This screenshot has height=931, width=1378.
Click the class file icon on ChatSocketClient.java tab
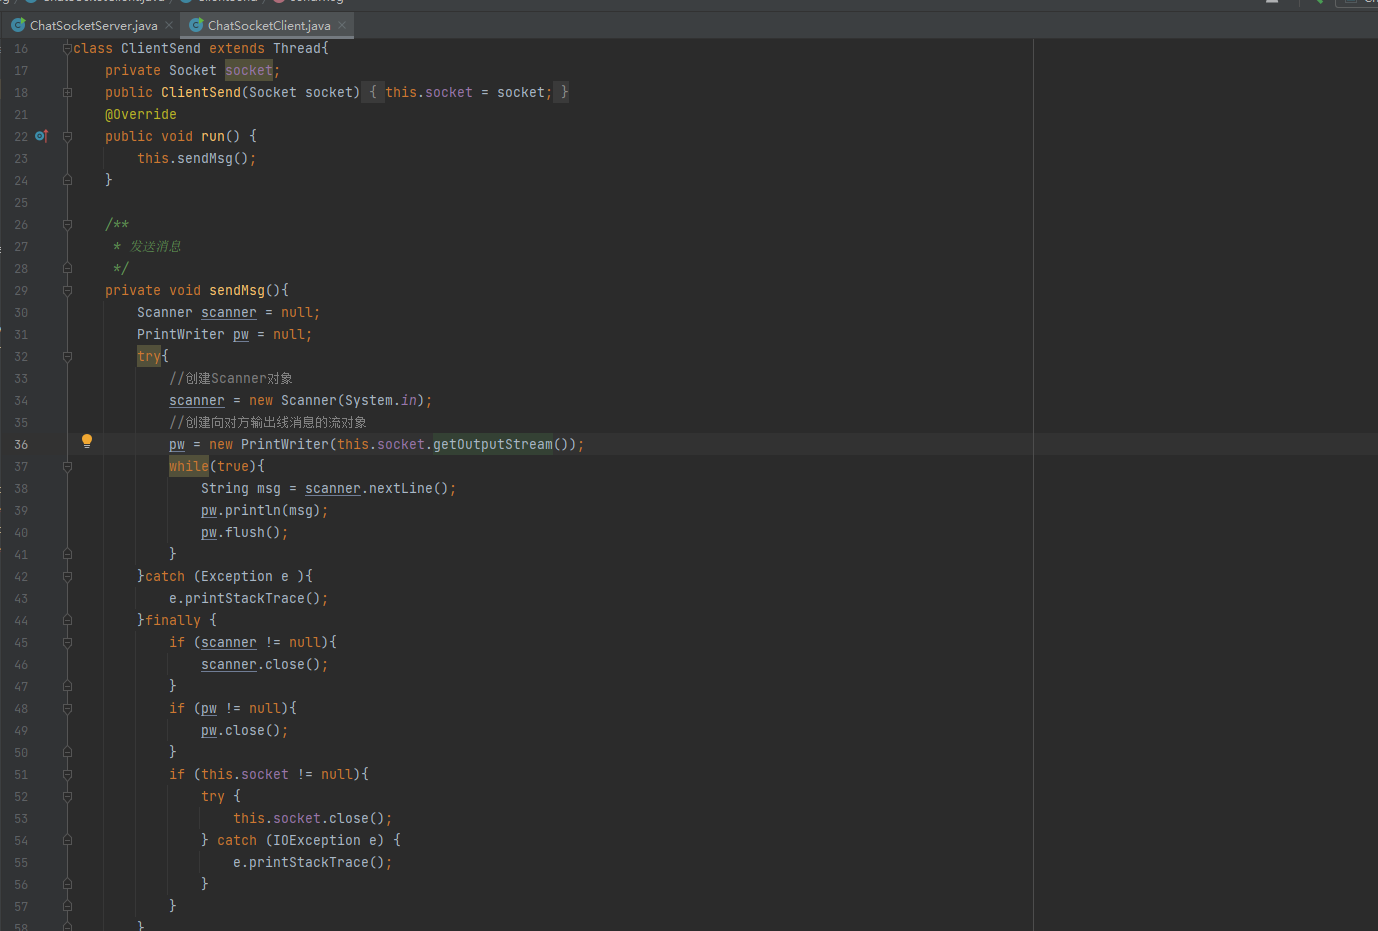(196, 25)
